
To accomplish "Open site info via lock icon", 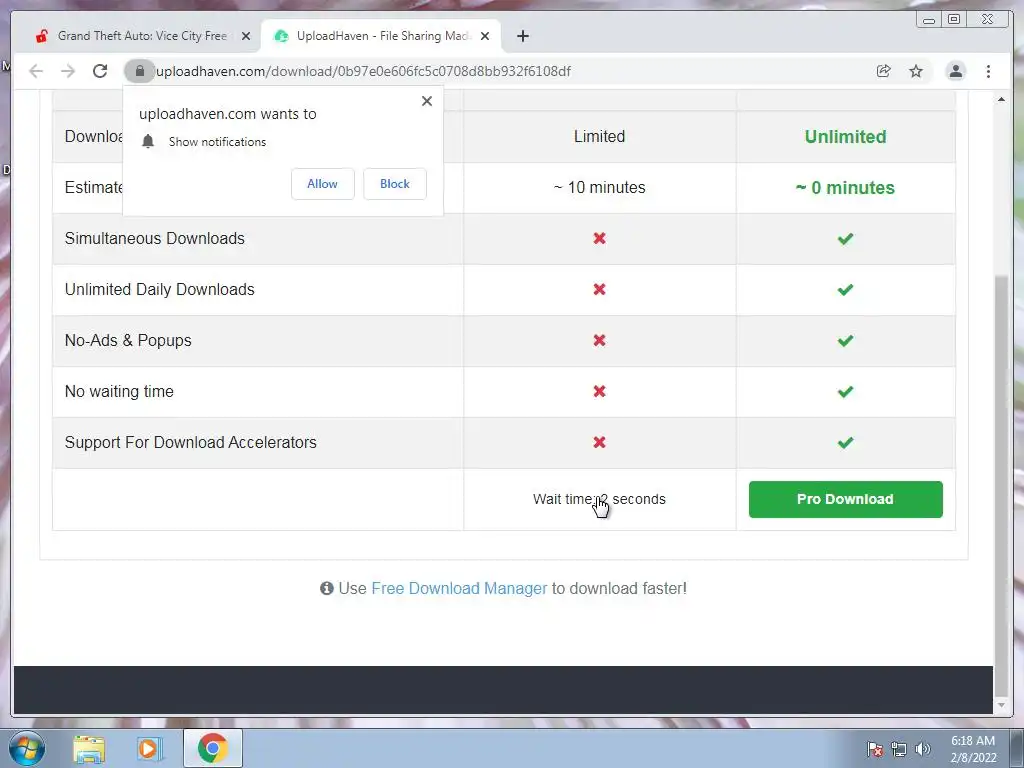I will (x=139, y=71).
